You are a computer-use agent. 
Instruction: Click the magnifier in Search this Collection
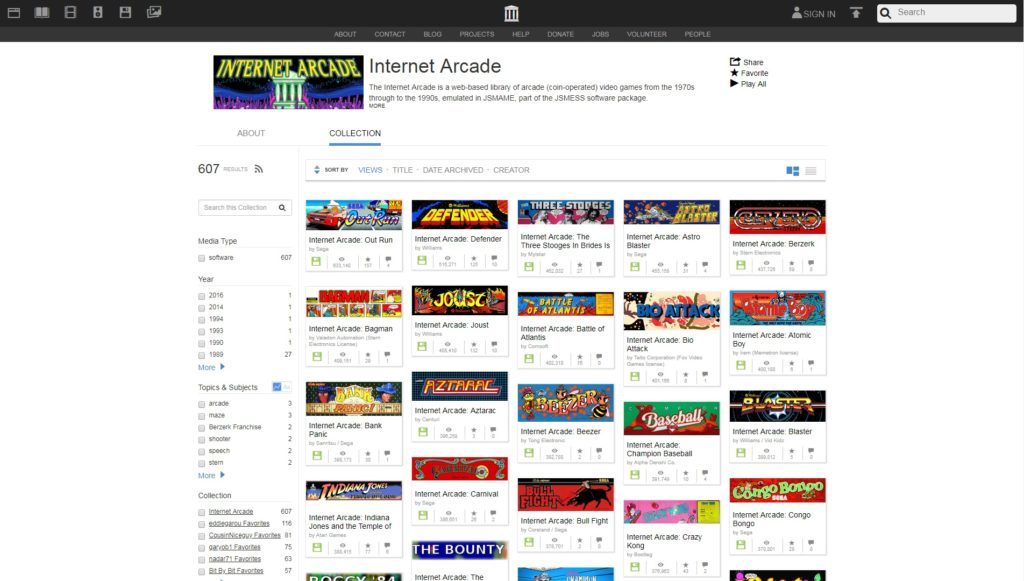(282, 208)
